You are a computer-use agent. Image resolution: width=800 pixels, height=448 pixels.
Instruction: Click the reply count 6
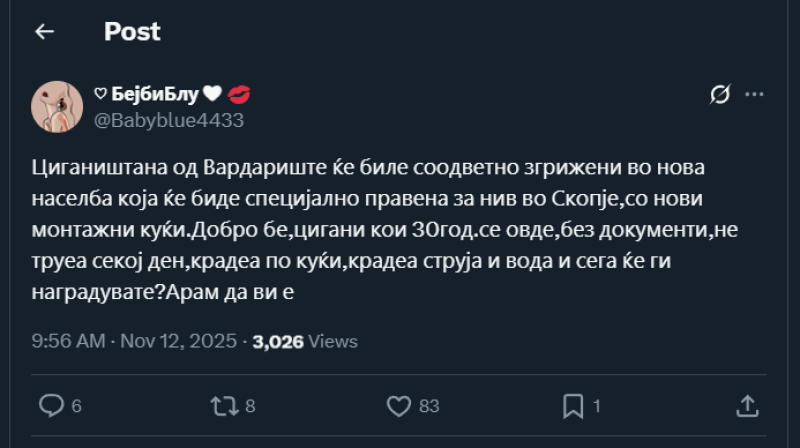(77, 406)
